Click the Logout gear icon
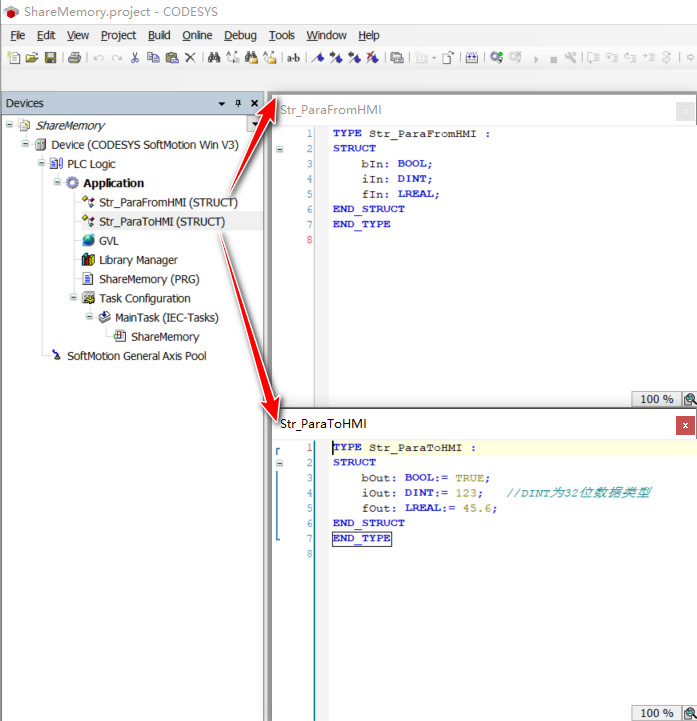The height and width of the screenshot is (721, 697). point(515,57)
